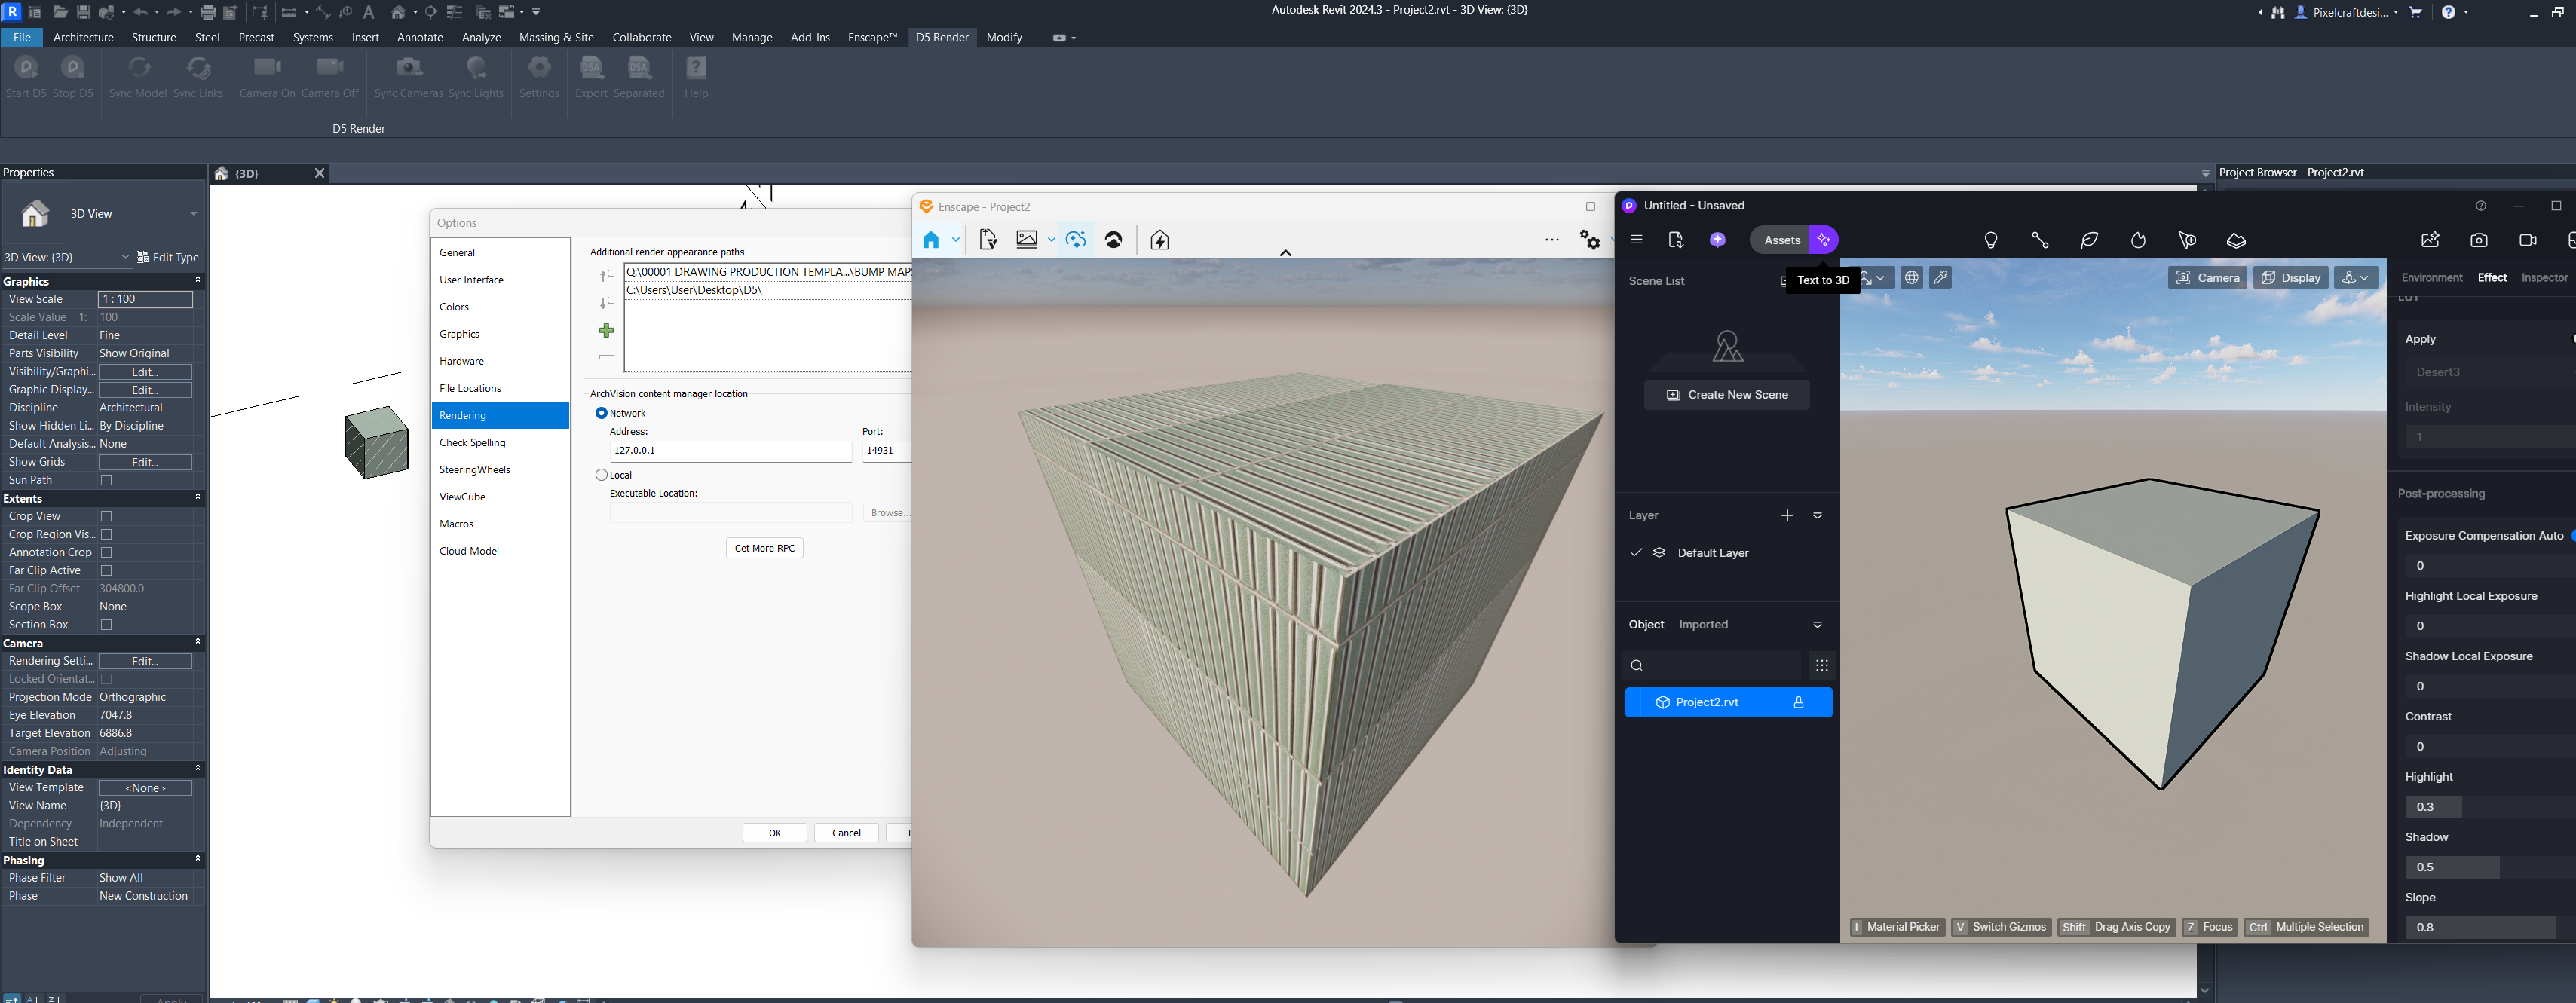2576x1003 pixels.
Task: Select the Network radio button
Action: click(601, 413)
